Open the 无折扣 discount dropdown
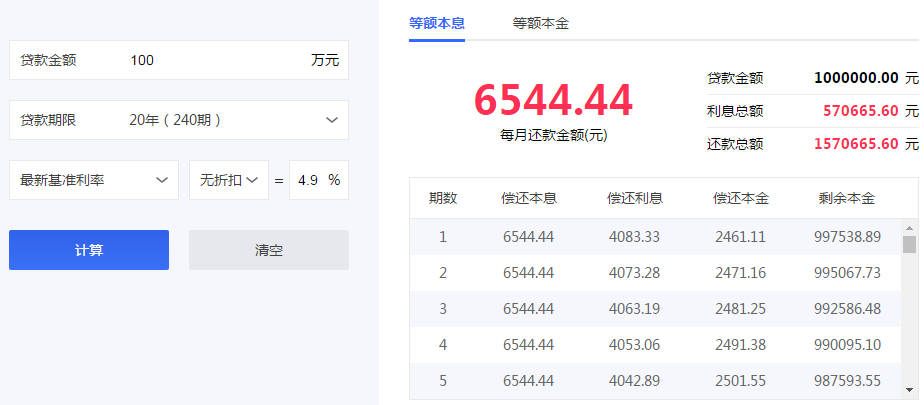The image size is (924, 405). pos(229,180)
